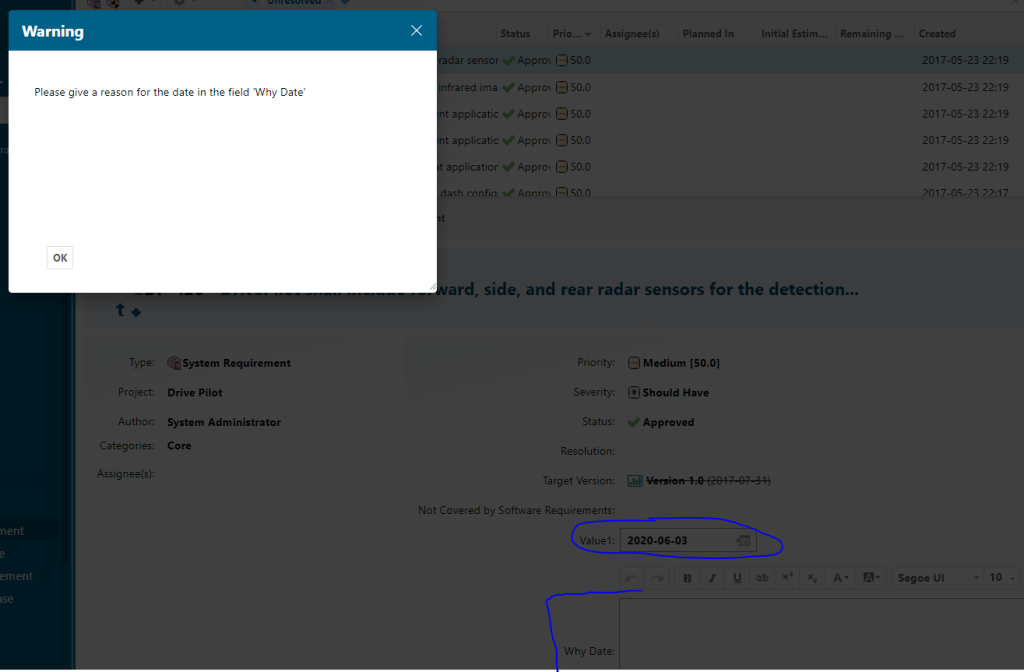Sort table by the Created column header
This screenshot has height=672, width=1024.
pyautogui.click(x=937, y=34)
